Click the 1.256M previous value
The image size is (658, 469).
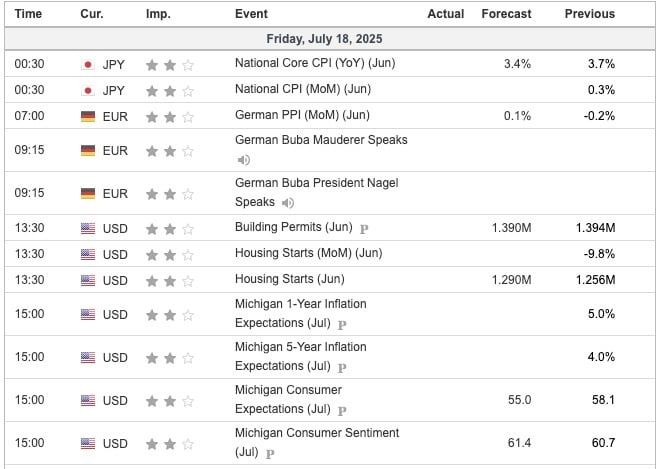pos(595,280)
